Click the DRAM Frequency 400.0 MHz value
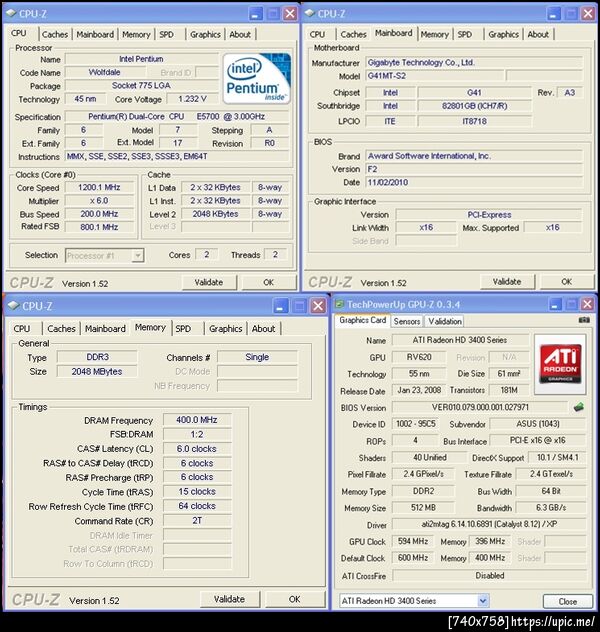 pos(197,420)
